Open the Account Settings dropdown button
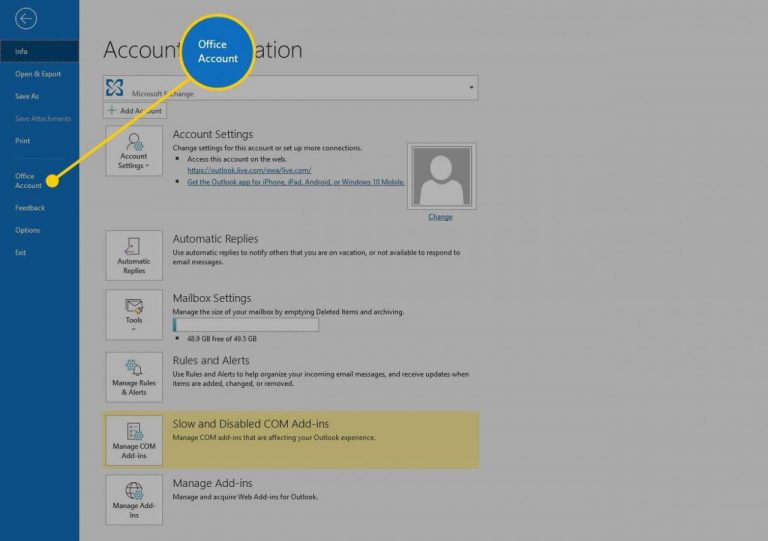Screen dimensions: 768x541 (x=134, y=151)
